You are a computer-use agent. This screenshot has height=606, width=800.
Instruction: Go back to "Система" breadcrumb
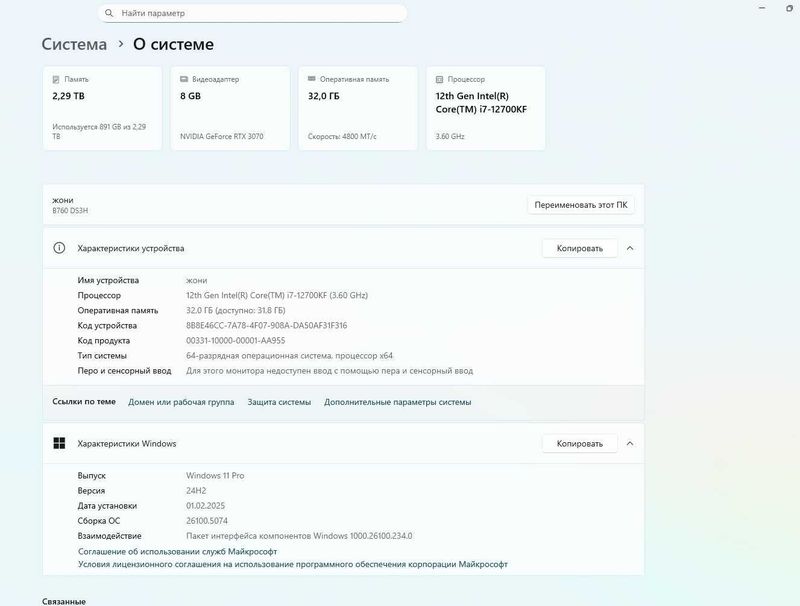pyautogui.click(x=74, y=44)
